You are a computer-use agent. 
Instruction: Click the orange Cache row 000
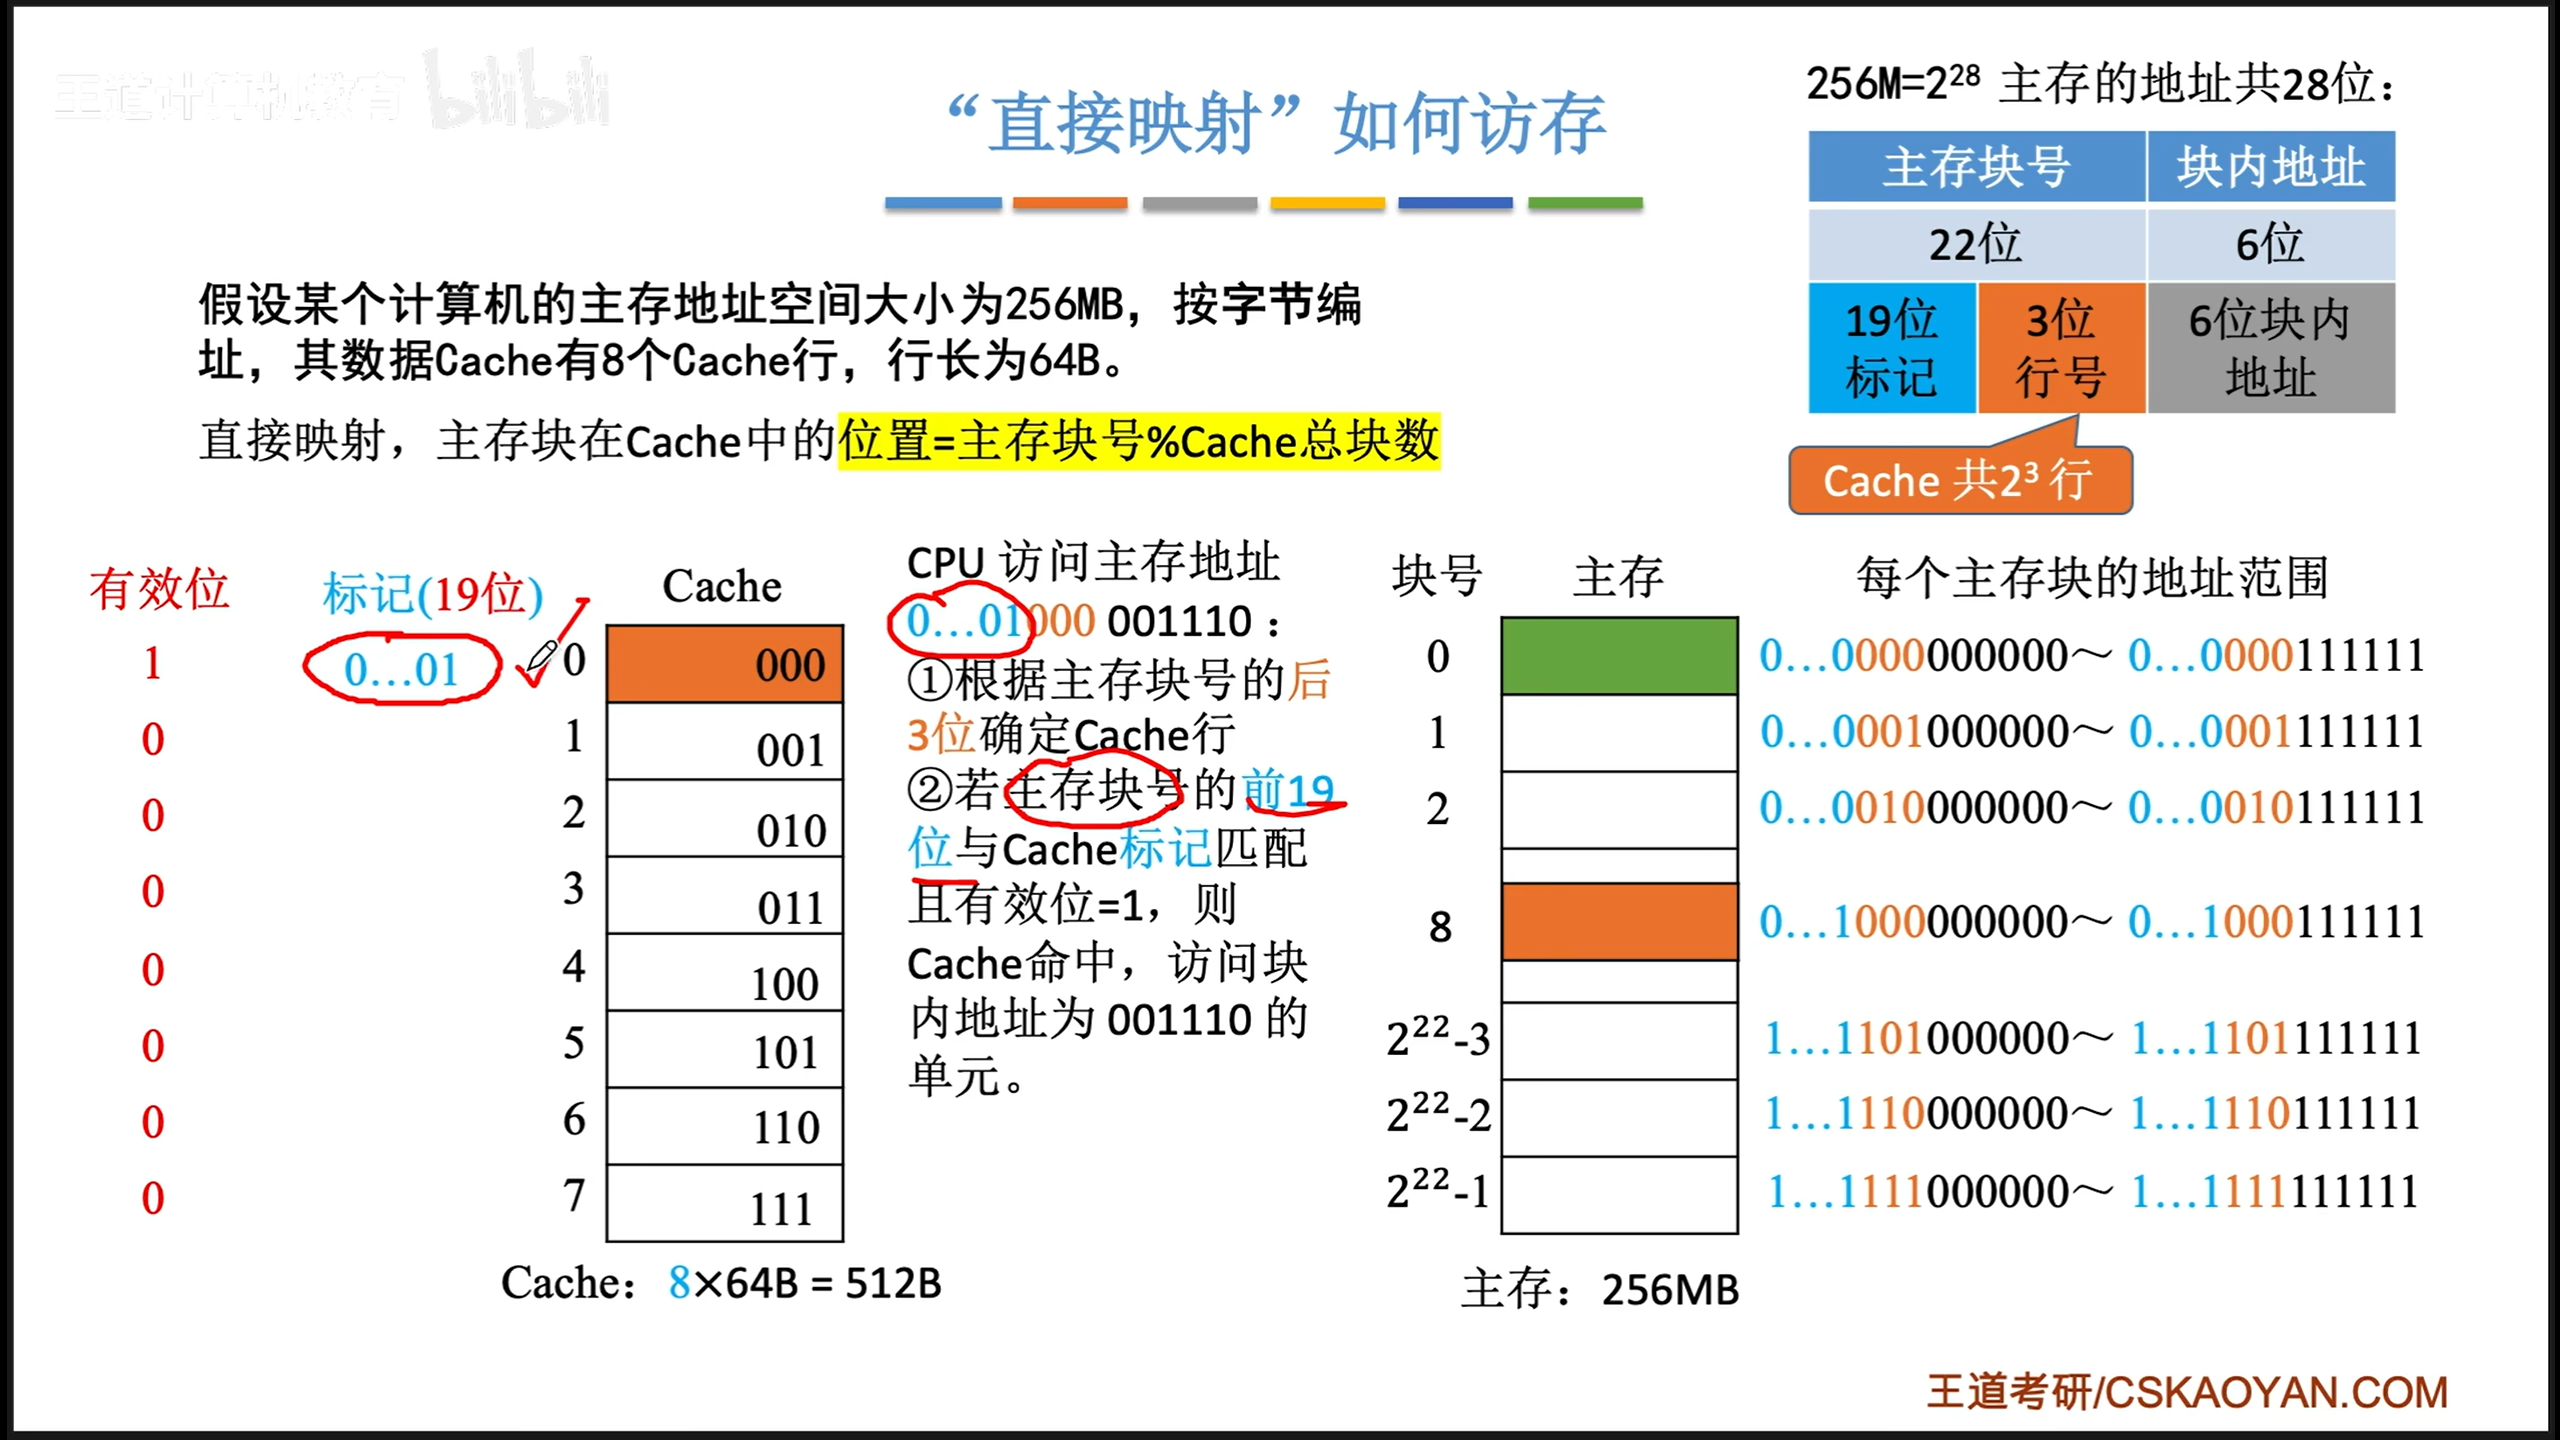[x=725, y=664]
